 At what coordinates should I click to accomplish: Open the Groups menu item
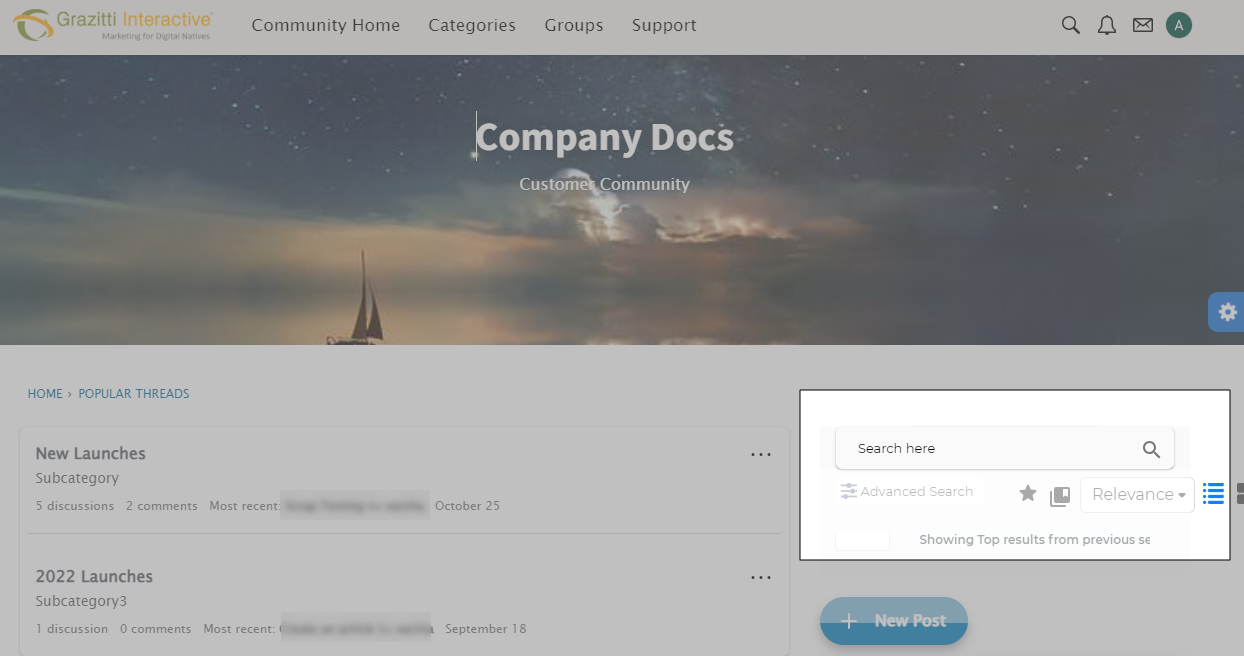coord(573,25)
